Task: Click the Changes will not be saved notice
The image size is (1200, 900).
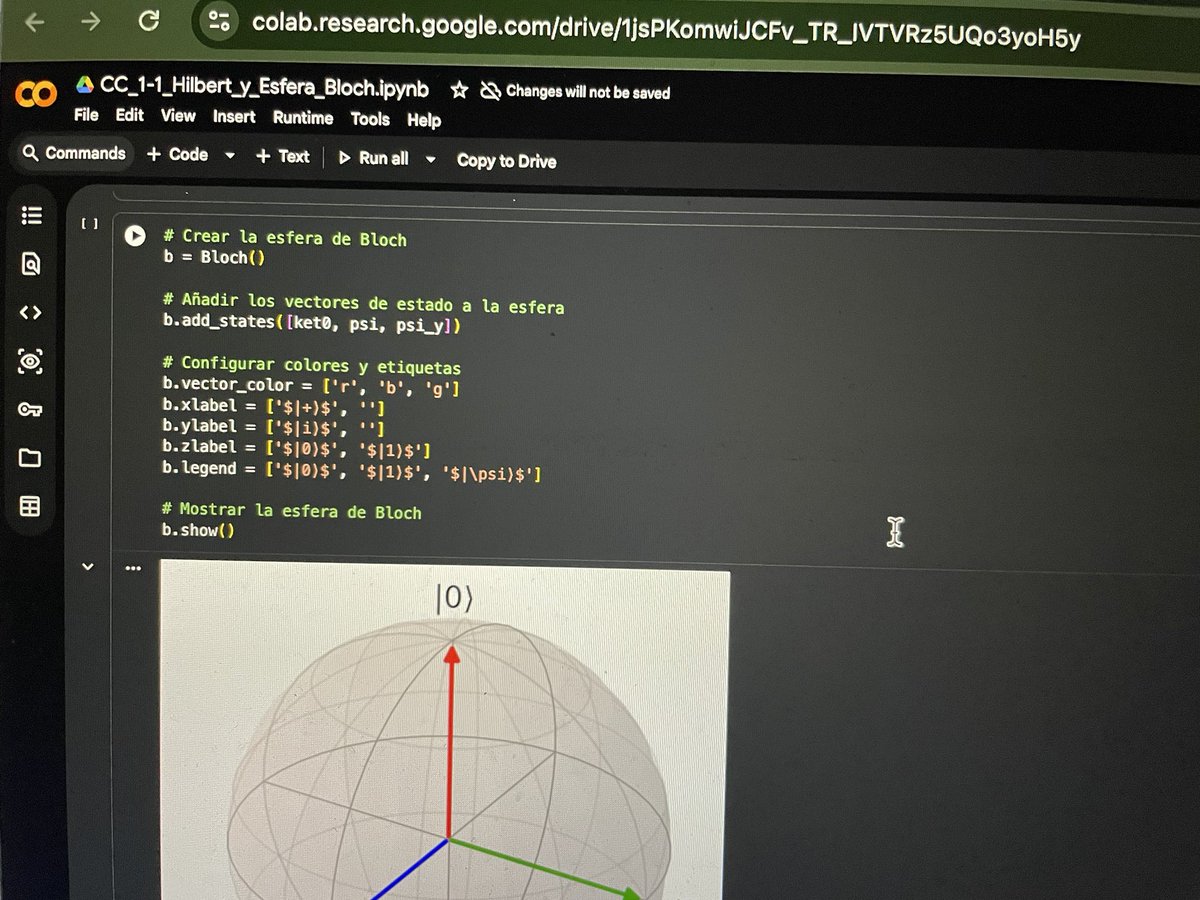Action: pyautogui.click(x=577, y=92)
